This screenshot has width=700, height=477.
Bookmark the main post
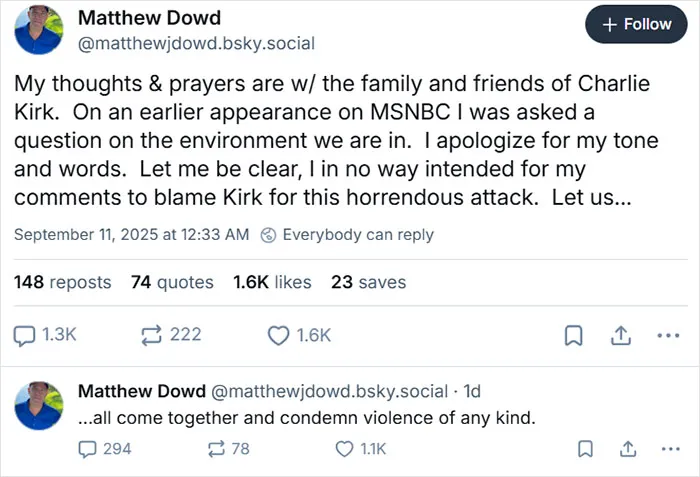pos(574,335)
